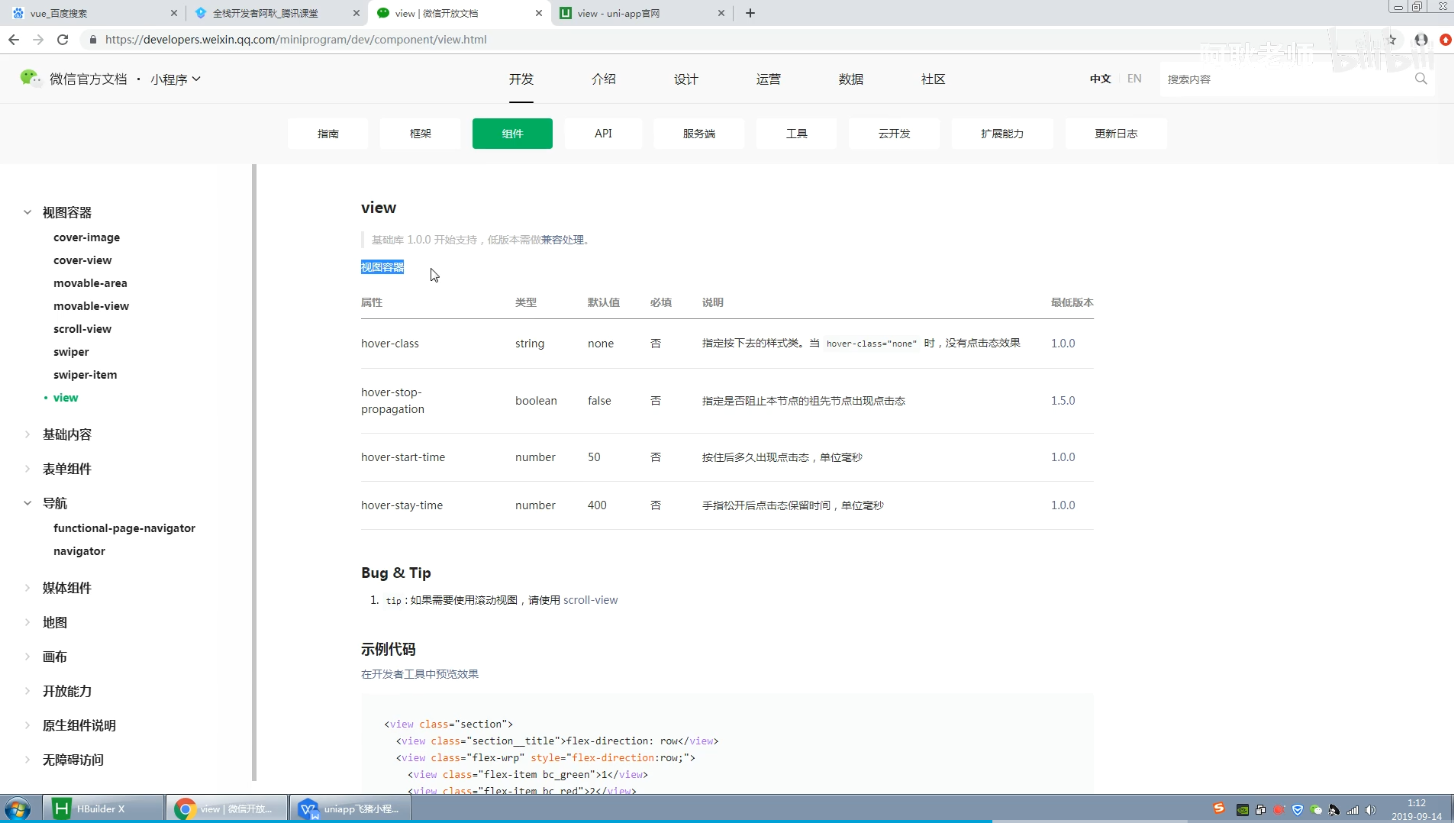Open Tencent PC Manager shield tray icon

pos(1297,810)
